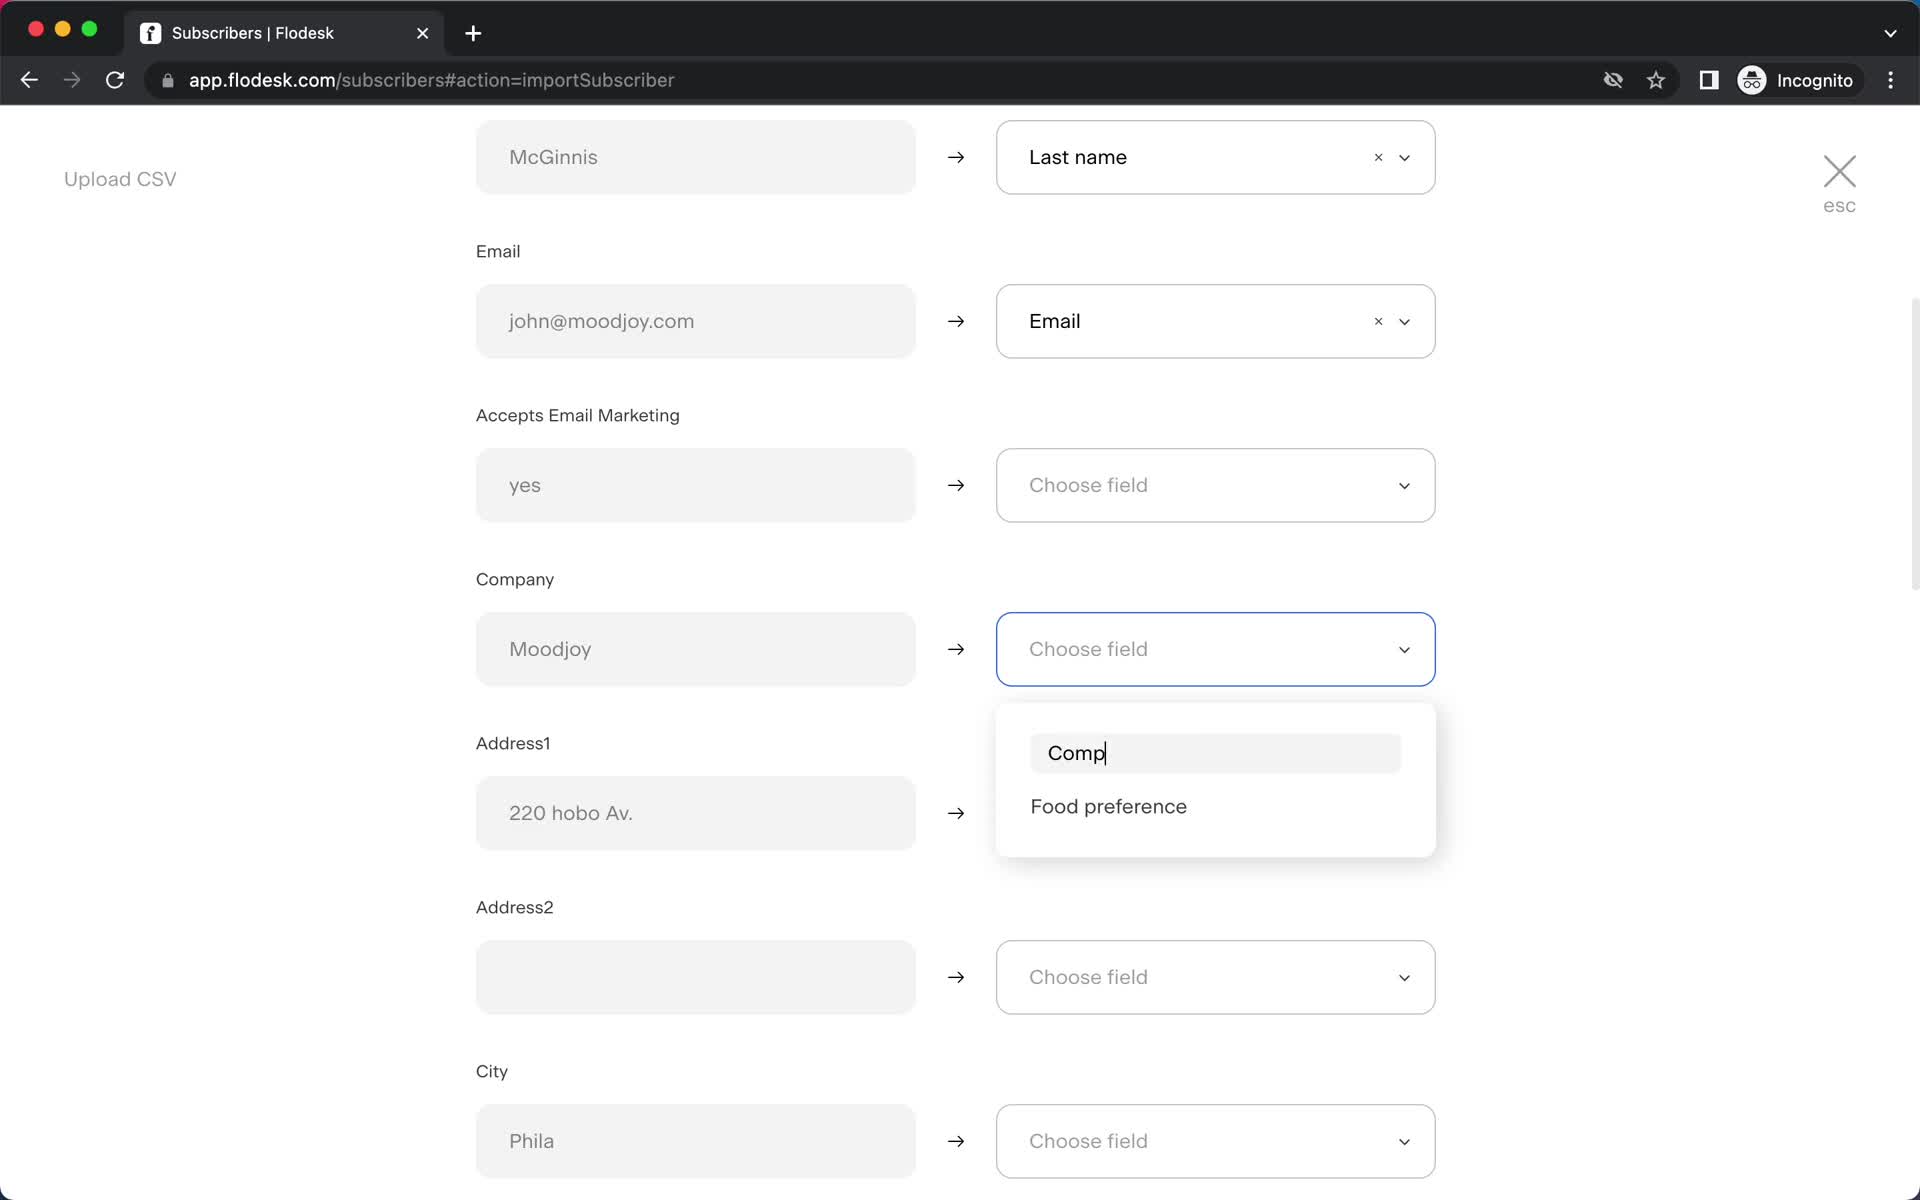Screen dimensions: 1920x1200
Task: Clear the Email field mapping selection
Action: click(1377, 321)
